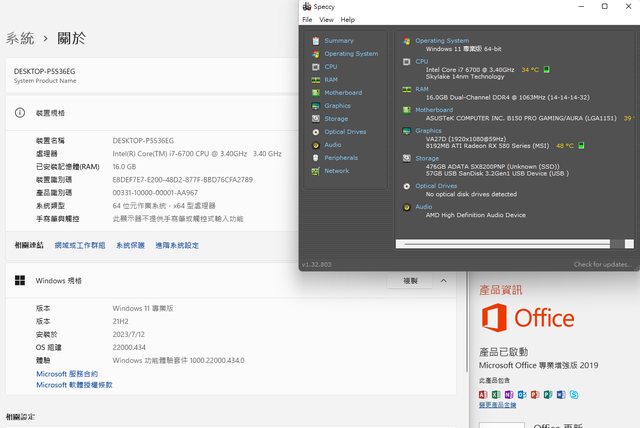This screenshot has height=428, width=640.
Task: Select the RAM icon in Speccy sidebar
Action: pos(317,79)
